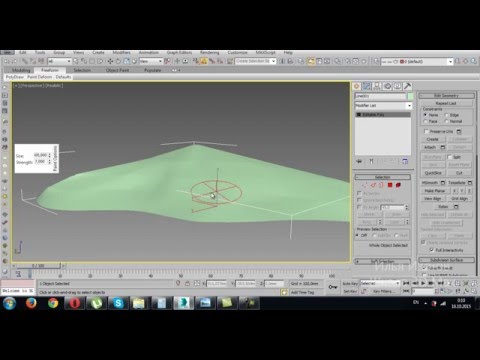Open the Display command panel tab
This screenshot has width=480, height=360.
[x=397, y=86]
